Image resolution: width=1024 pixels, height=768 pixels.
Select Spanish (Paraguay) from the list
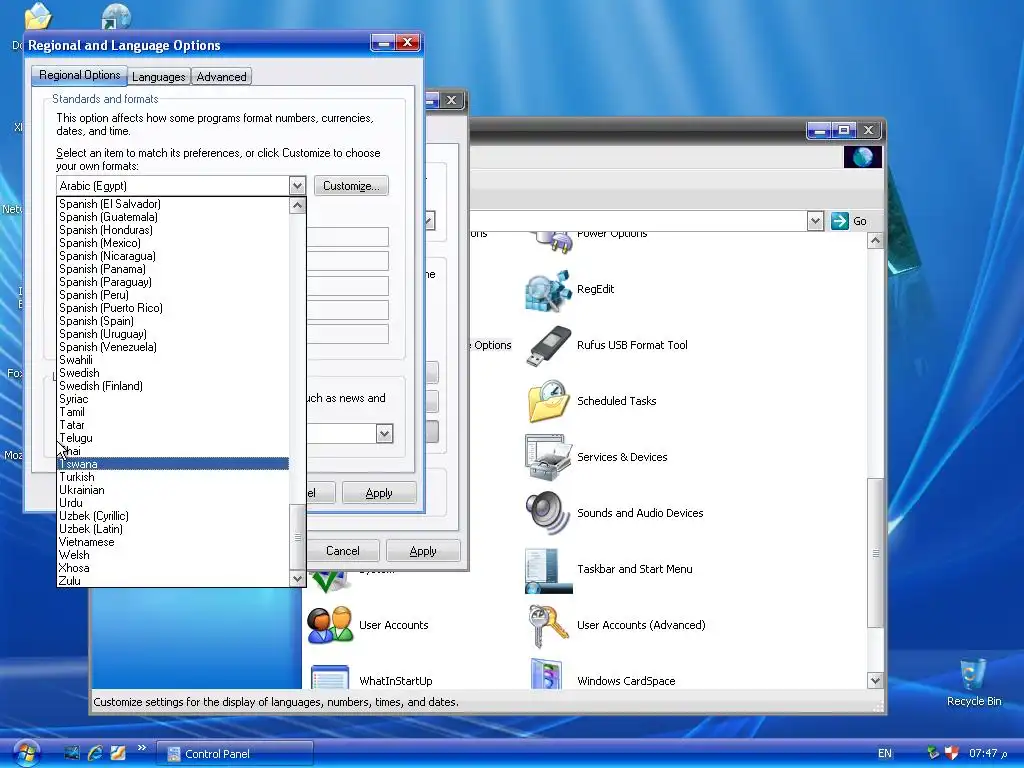tap(173, 282)
